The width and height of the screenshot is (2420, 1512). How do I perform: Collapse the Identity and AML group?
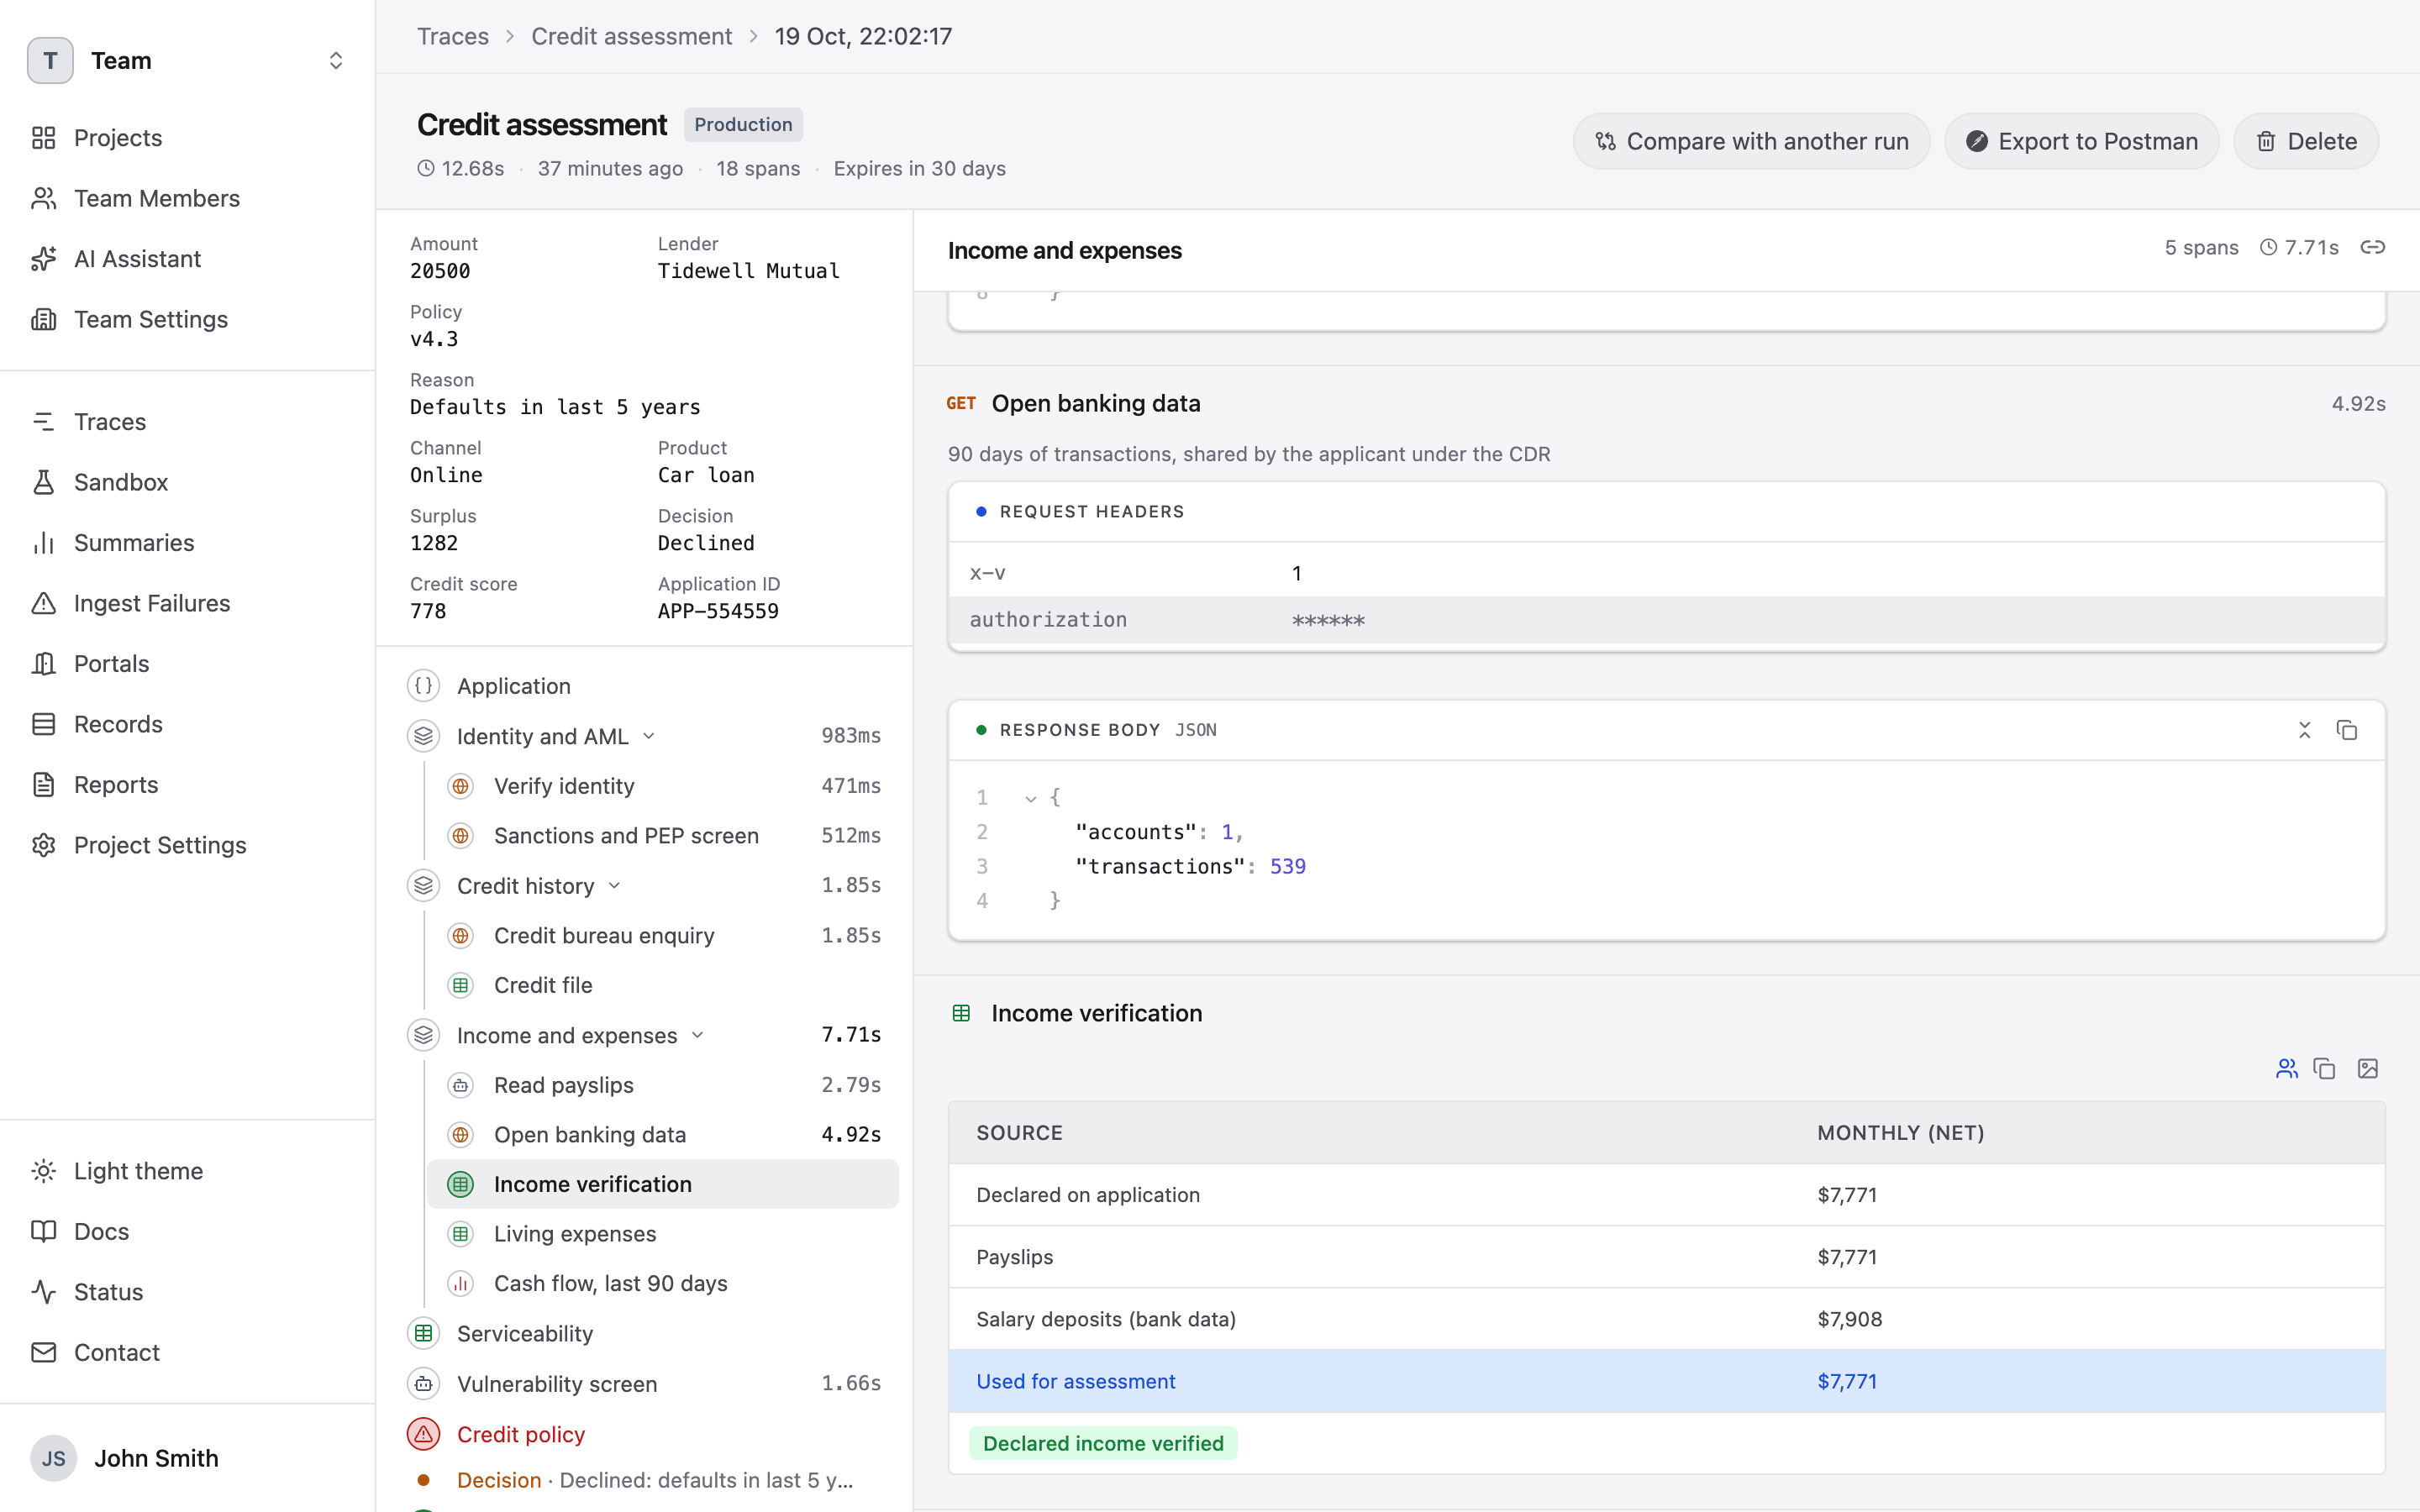pyautogui.click(x=648, y=736)
